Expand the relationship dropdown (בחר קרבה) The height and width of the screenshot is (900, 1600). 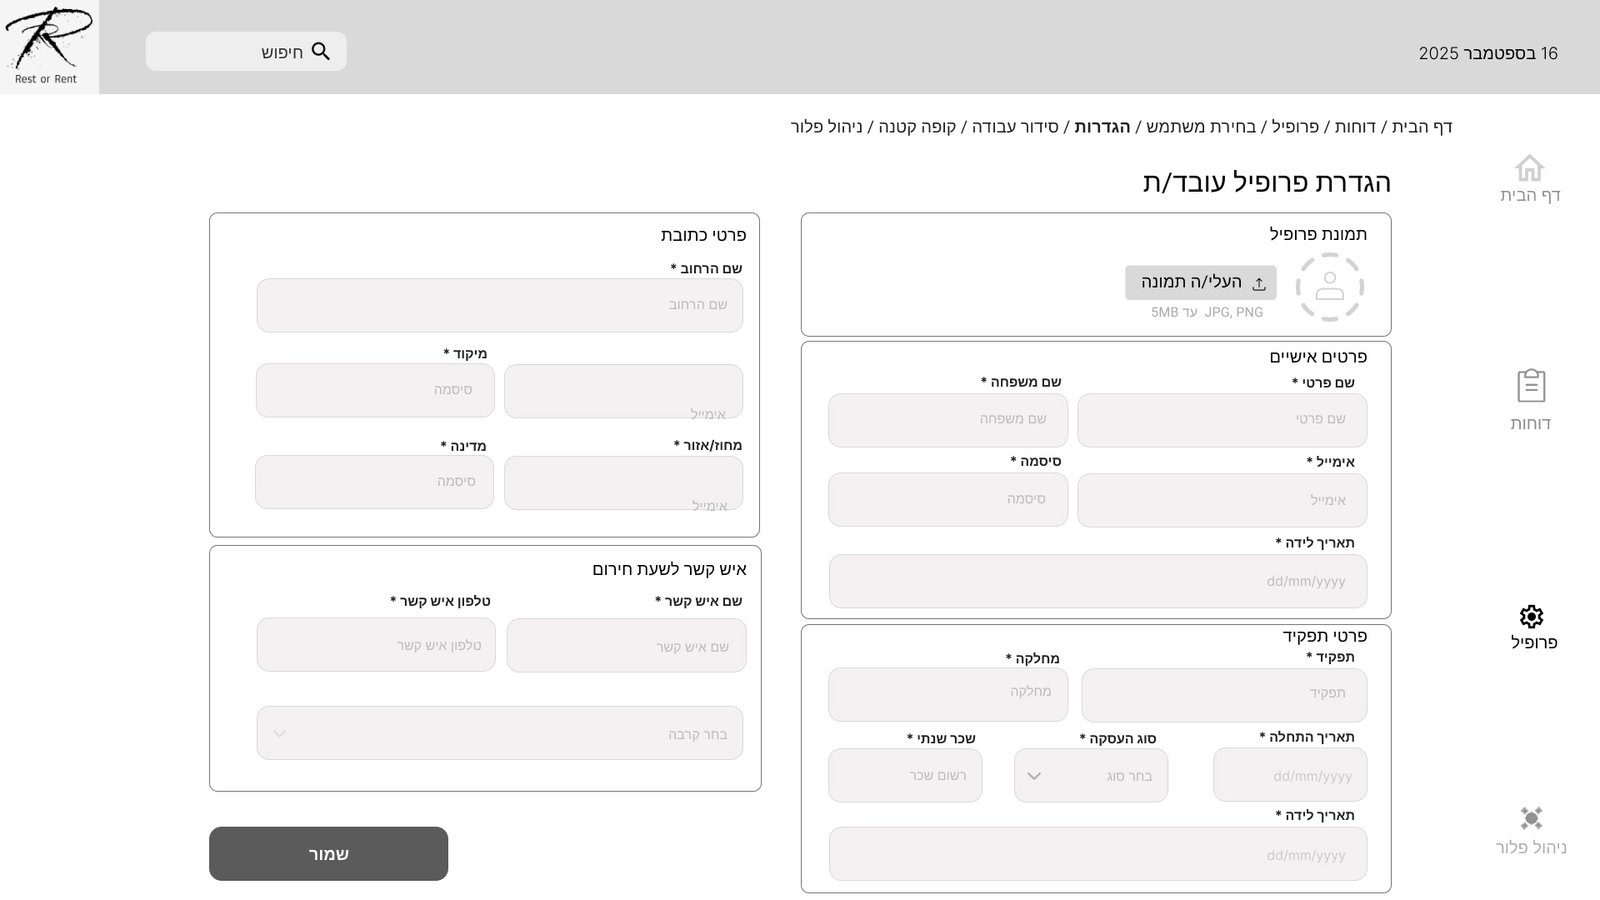coord(499,734)
